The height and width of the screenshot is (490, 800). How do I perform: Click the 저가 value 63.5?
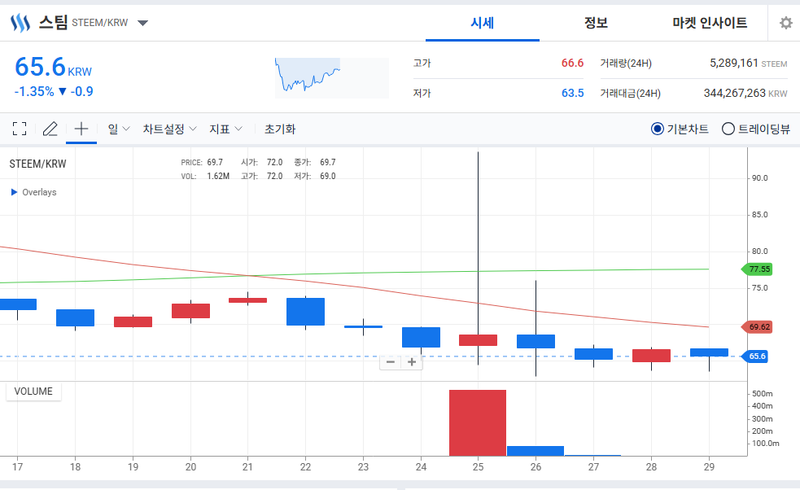pyautogui.click(x=572, y=93)
